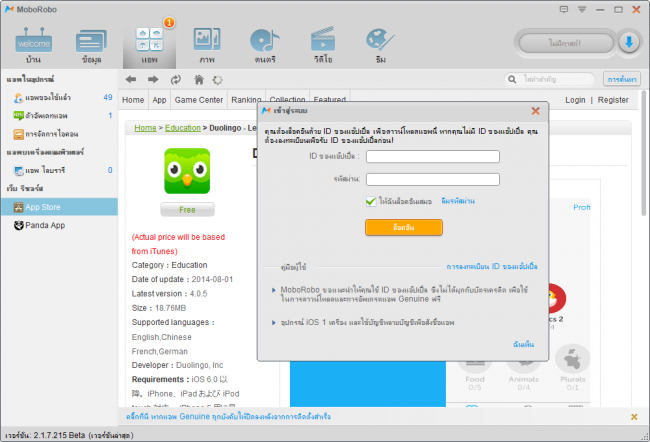
Task: Click the Genuine app notification link
Action: click(x=228, y=417)
